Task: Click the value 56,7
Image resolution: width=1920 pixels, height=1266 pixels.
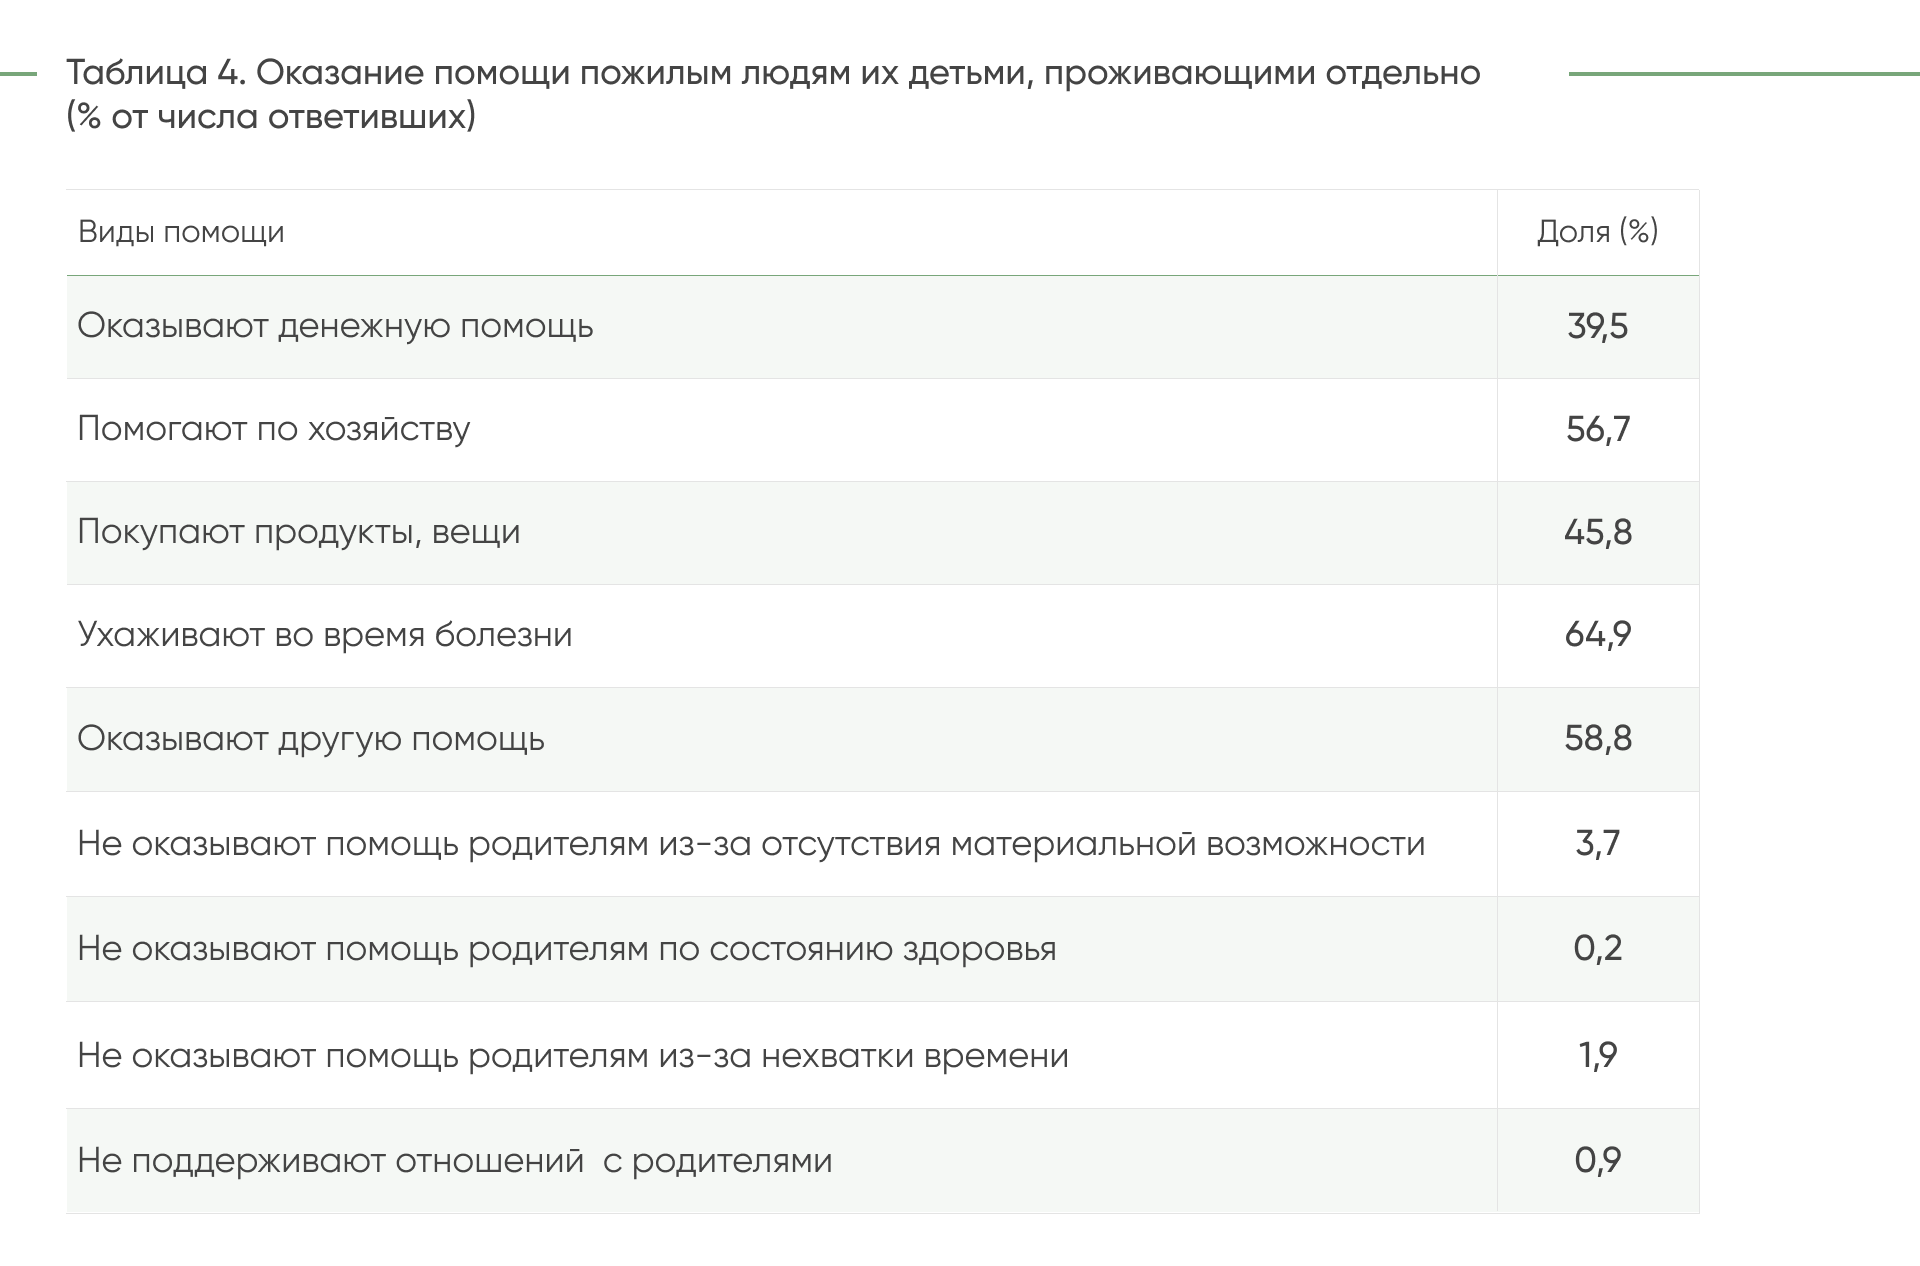Action: click(1597, 429)
